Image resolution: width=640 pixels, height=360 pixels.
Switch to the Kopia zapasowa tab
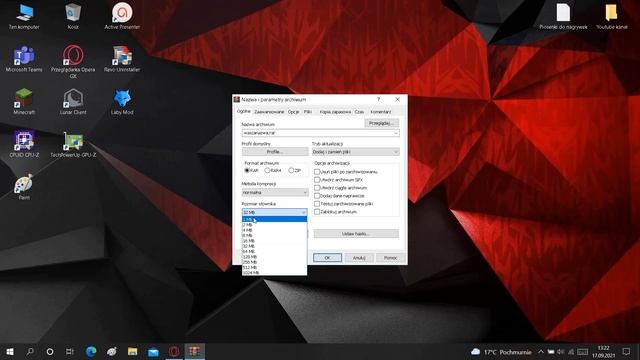pyautogui.click(x=335, y=112)
